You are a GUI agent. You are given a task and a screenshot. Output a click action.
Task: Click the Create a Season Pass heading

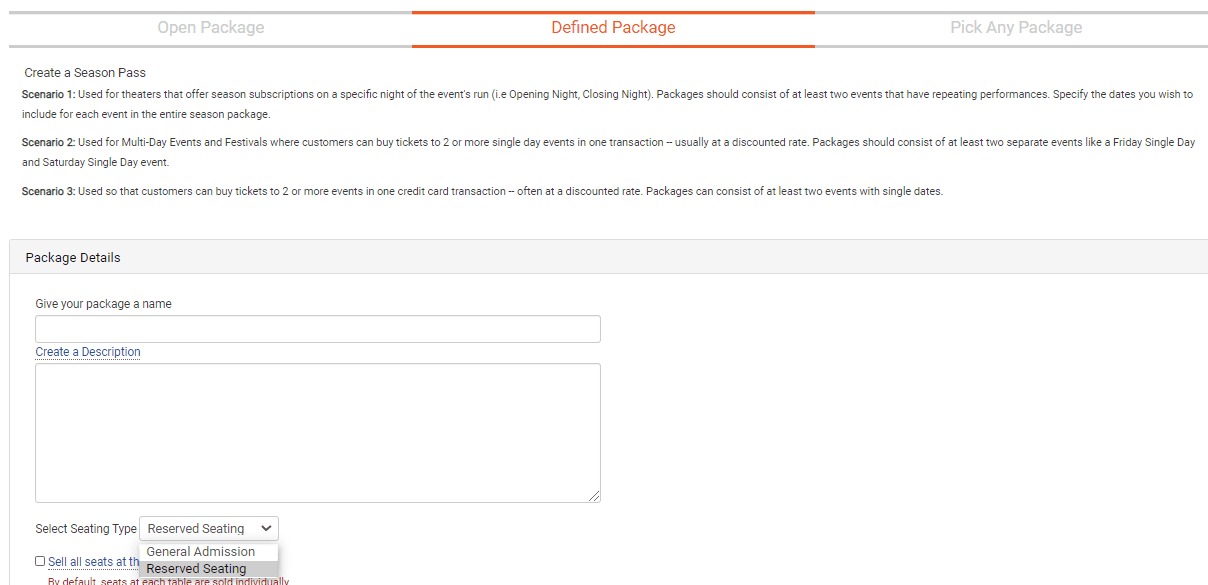(x=85, y=73)
